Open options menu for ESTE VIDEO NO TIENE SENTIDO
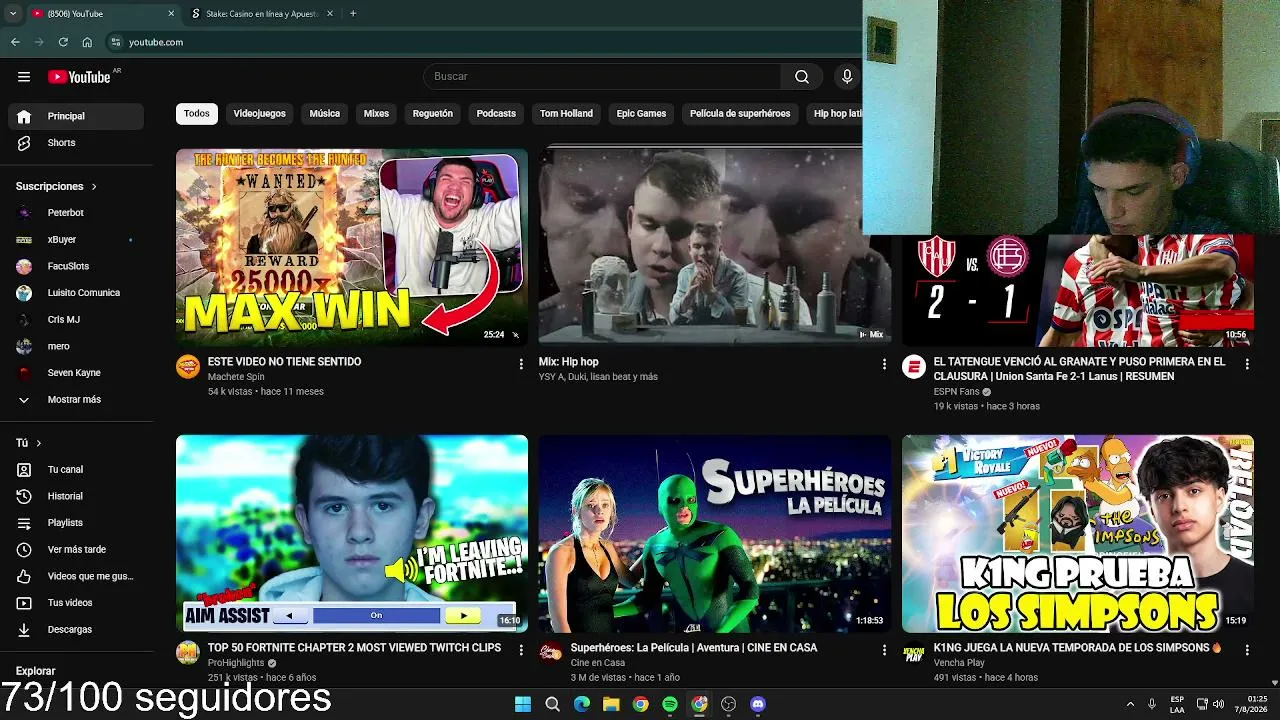This screenshot has width=1280, height=720. click(521, 365)
